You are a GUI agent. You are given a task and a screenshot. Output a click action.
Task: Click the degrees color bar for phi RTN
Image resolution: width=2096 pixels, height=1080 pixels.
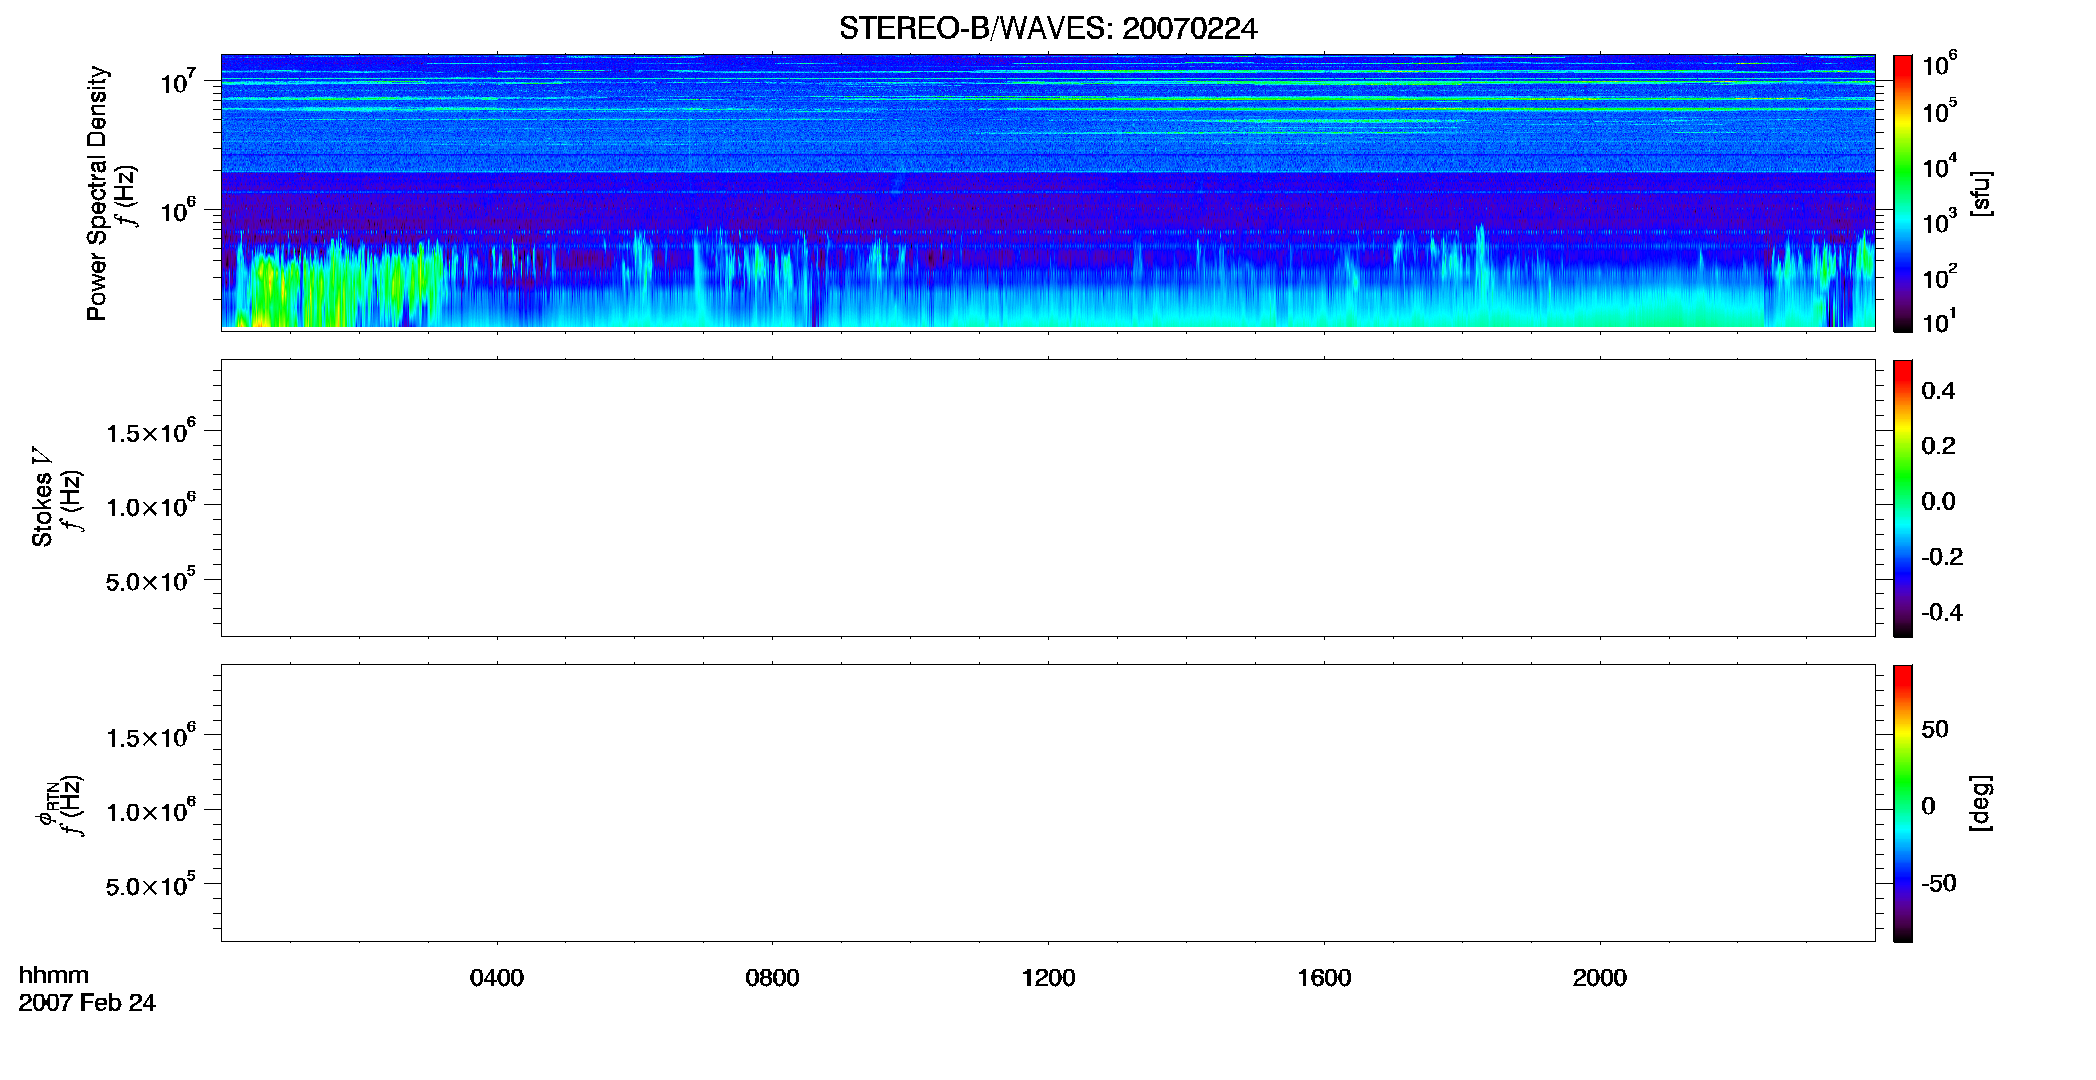coord(1902,803)
